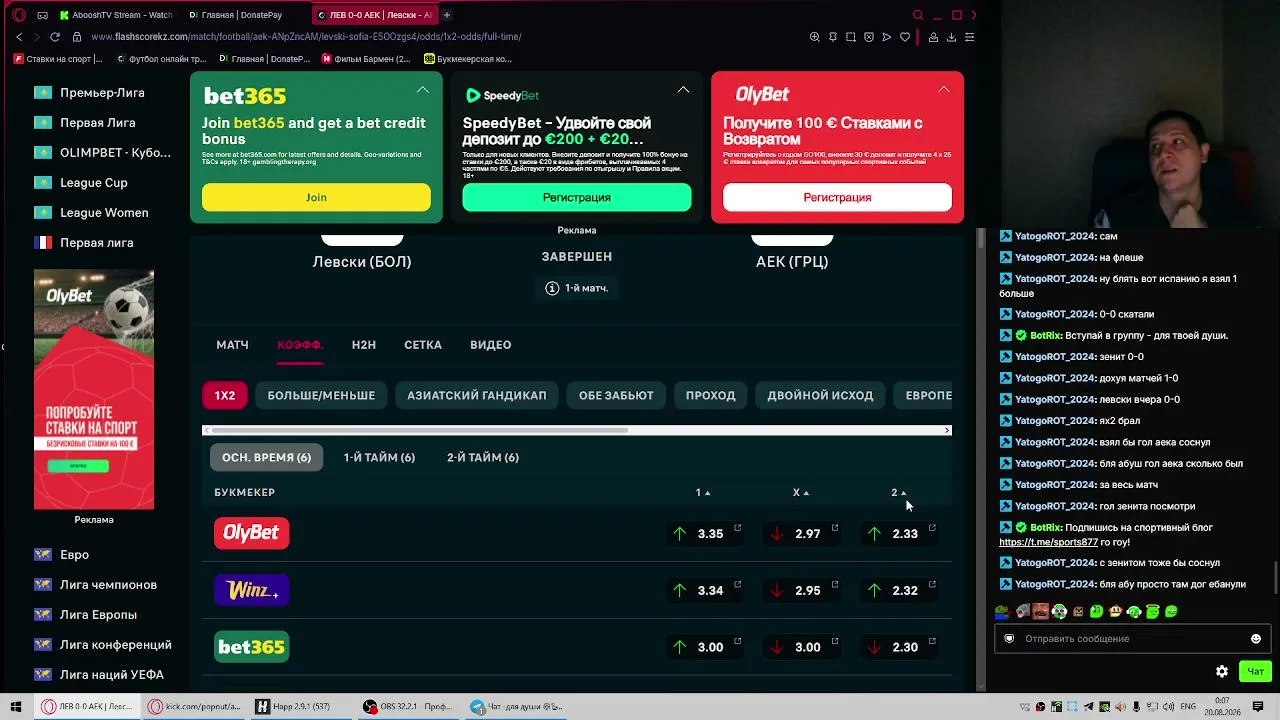The height and width of the screenshot is (720, 1280).
Task: Reload the flashscorekz page
Action: pos(55,37)
